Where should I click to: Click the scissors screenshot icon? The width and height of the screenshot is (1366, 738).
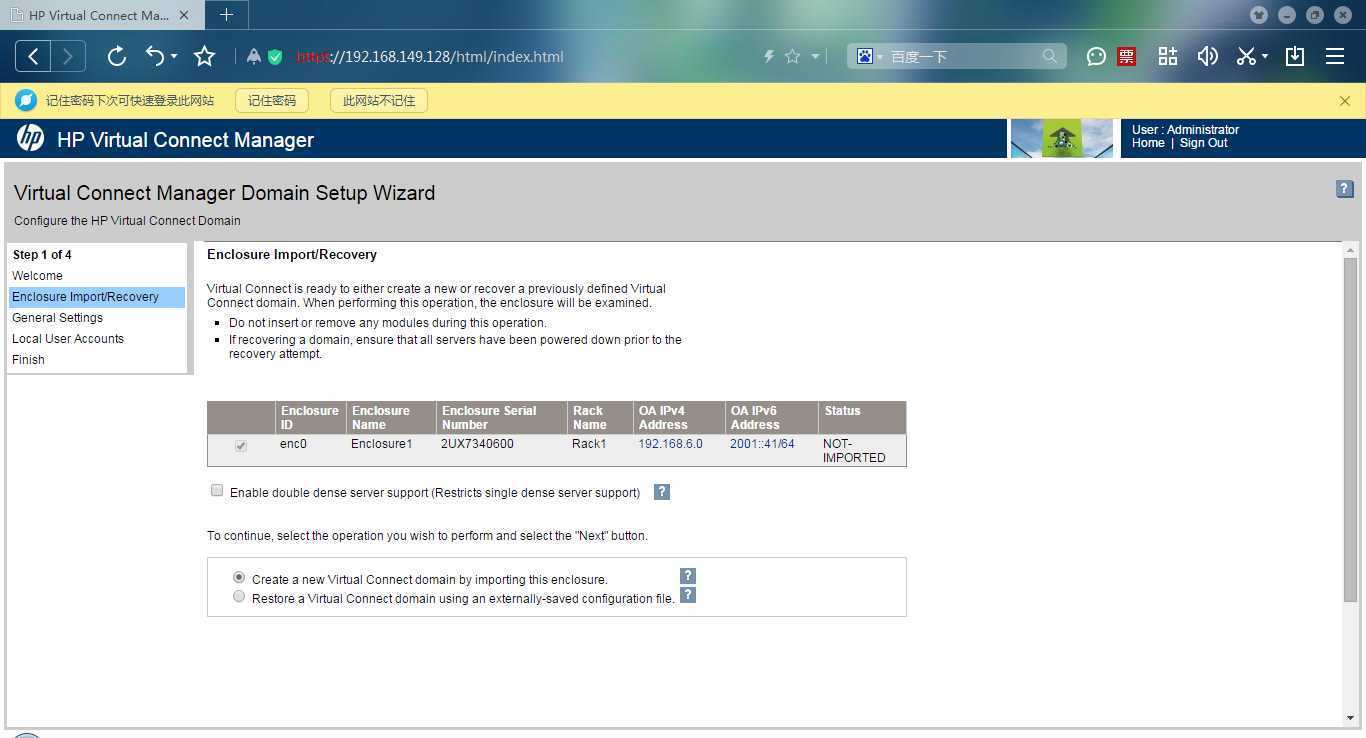(1246, 57)
